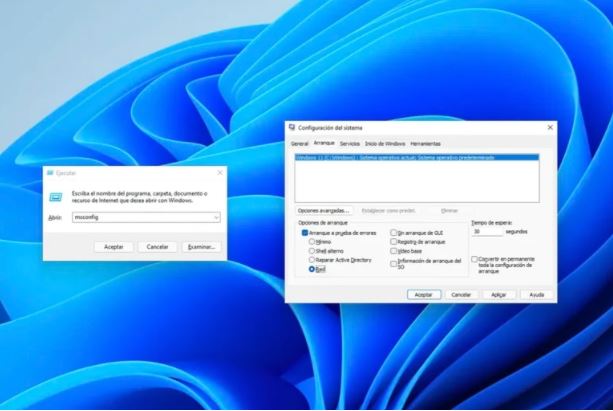Click the Ayuda button
Image resolution: width=613 pixels, height=411 pixels.
pyautogui.click(x=537, y=295)
